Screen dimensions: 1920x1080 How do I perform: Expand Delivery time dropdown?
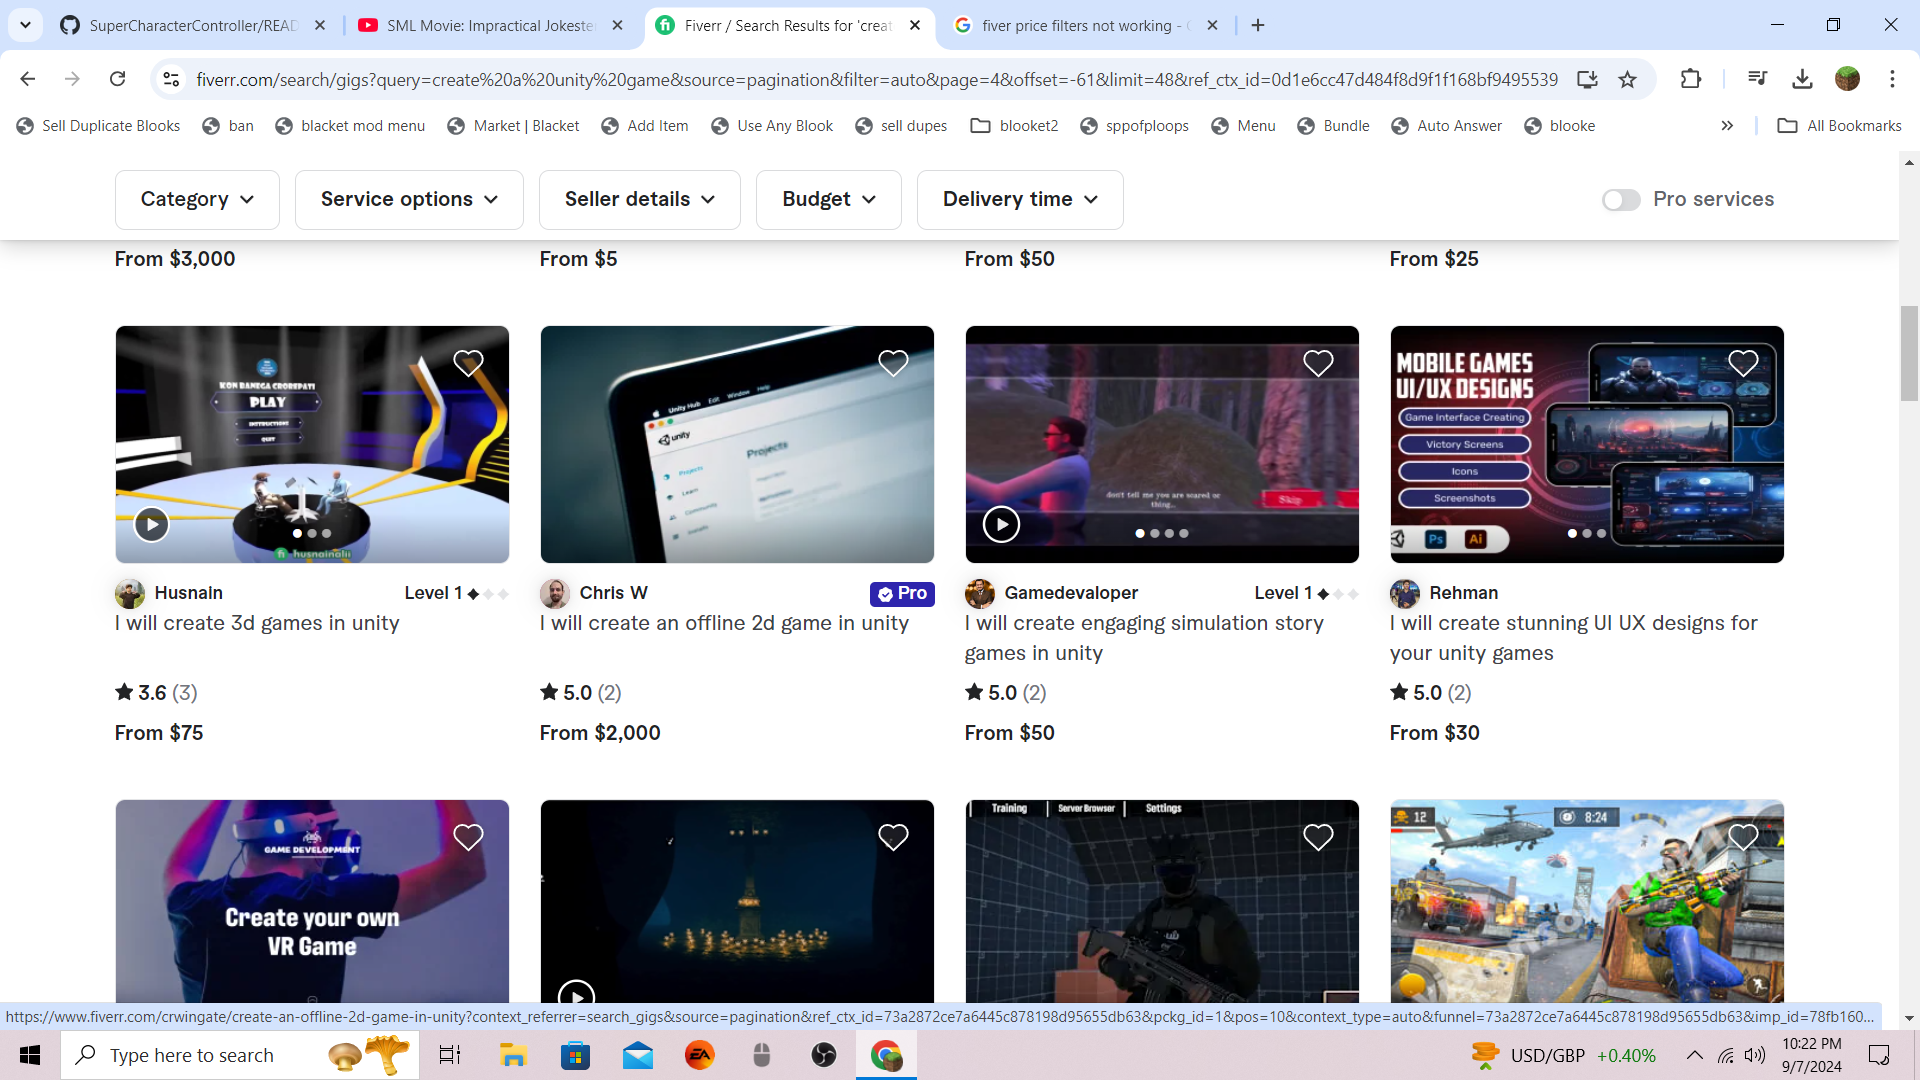click(1019, 200)
